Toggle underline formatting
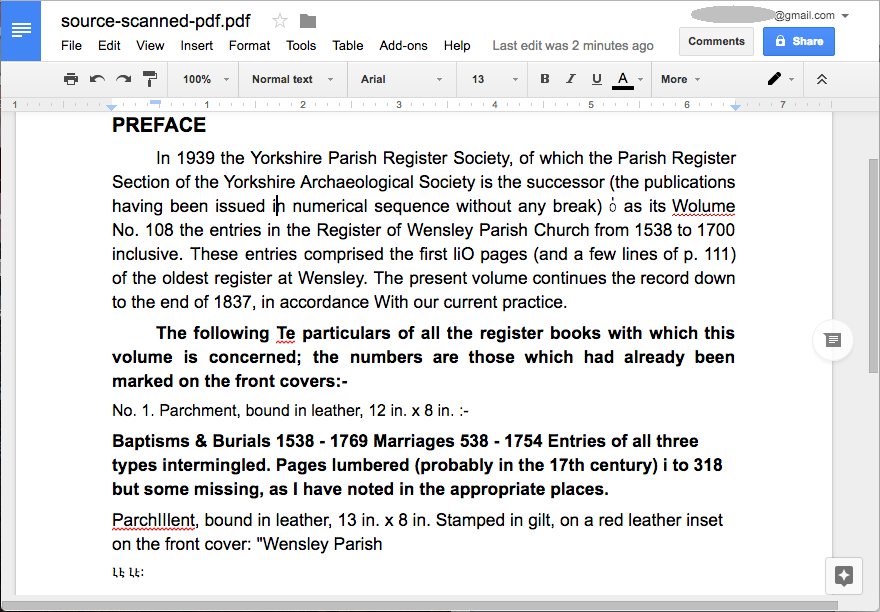The height and width of the screenshot is (612, 880). [x=597, y=79]
